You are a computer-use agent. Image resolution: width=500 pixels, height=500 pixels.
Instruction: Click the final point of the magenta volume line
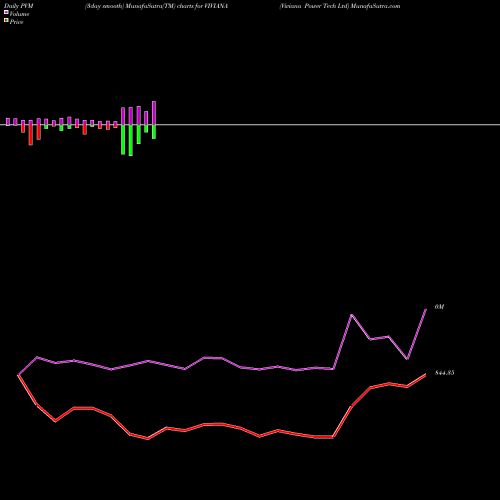coord(426,310)
